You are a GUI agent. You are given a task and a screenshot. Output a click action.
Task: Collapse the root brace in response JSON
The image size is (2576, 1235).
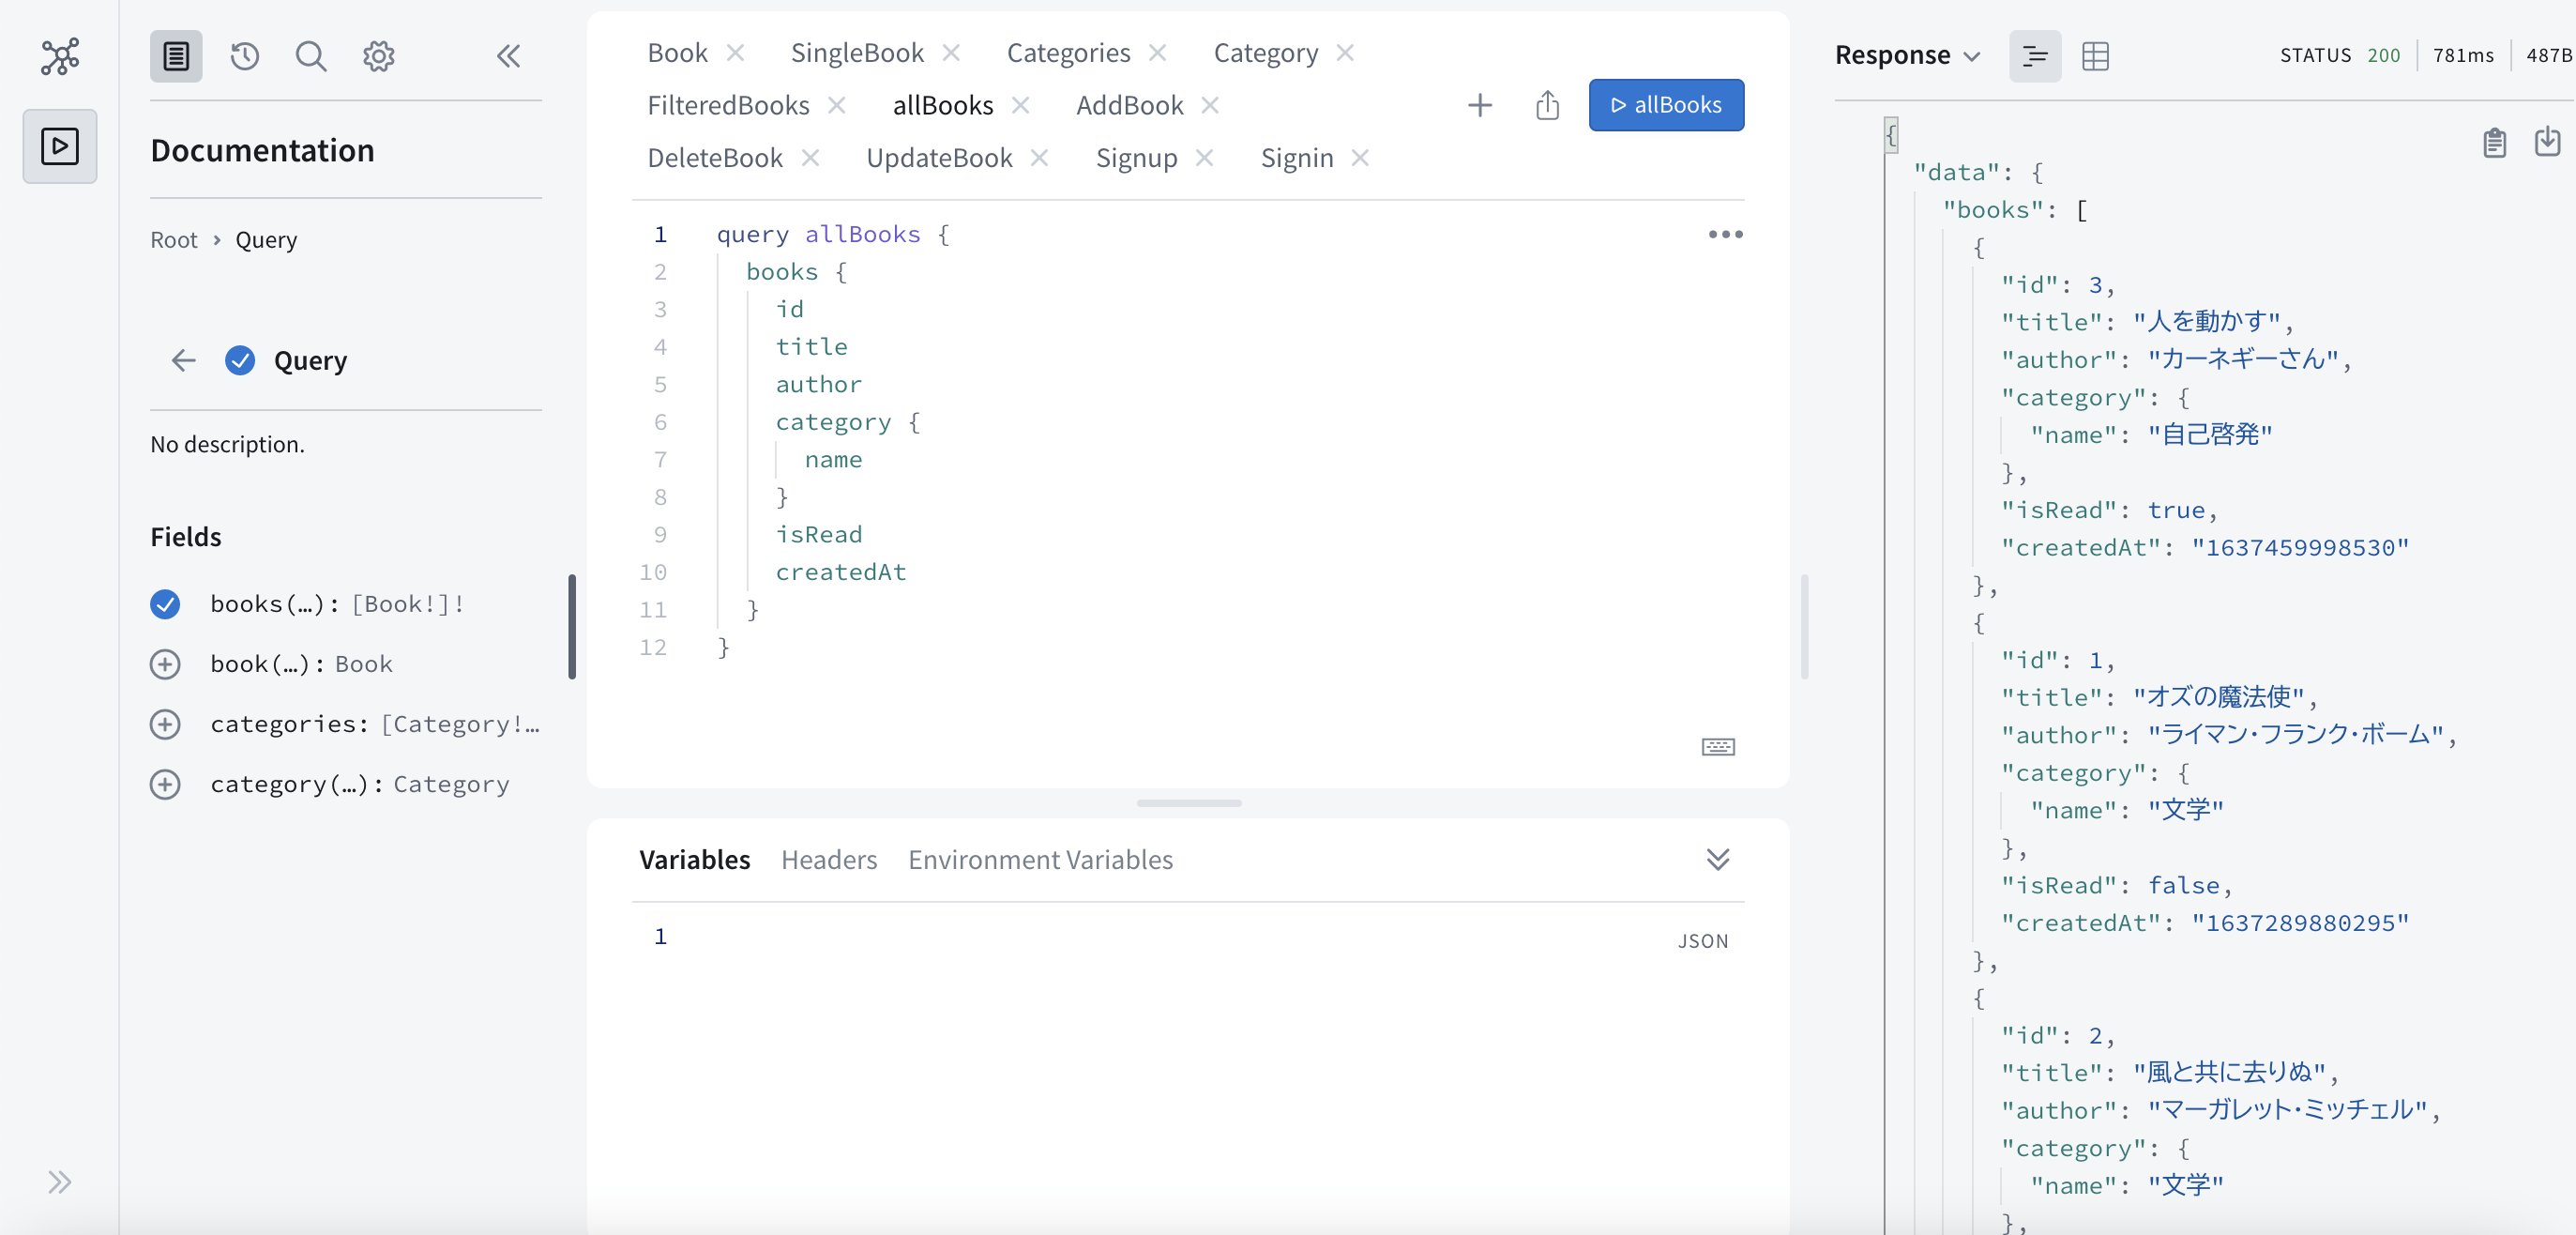1891,135
